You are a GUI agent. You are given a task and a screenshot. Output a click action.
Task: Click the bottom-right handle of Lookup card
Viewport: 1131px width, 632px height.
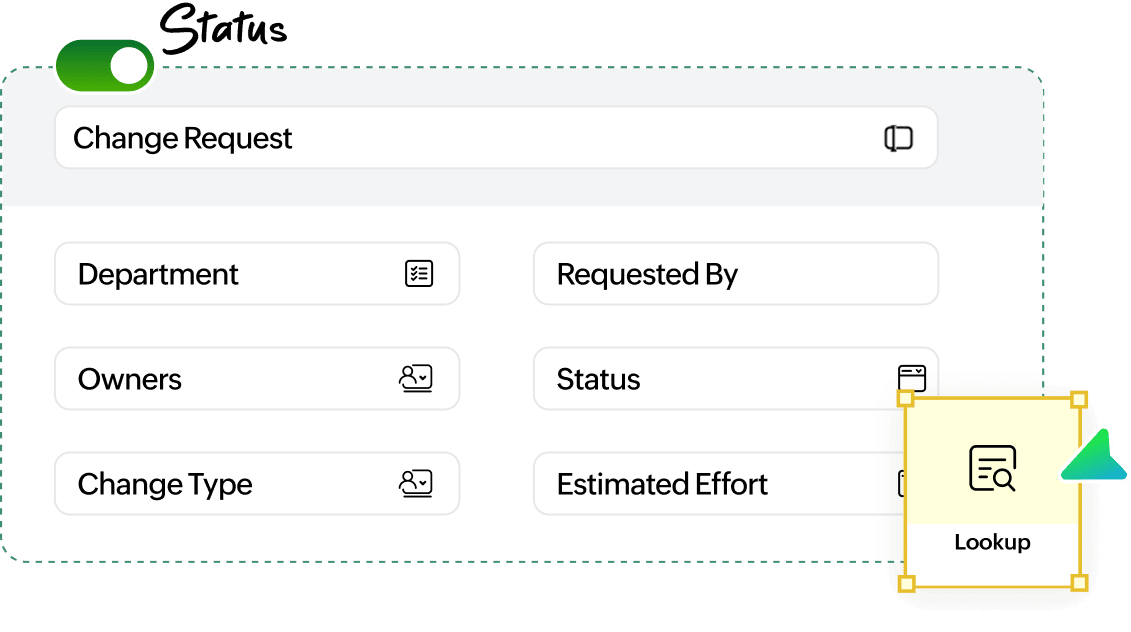tap(1079, 583)
